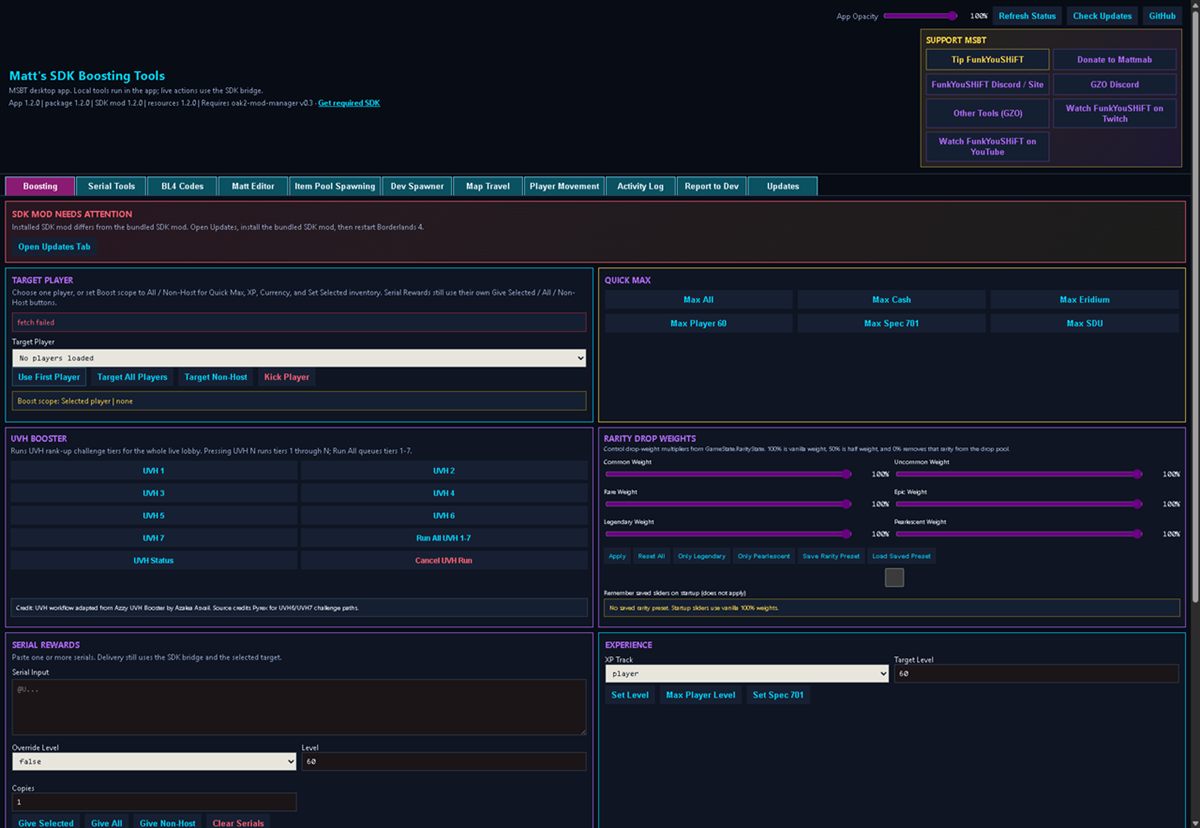Screen dimensions: 1200x828
Task: Run the UVH 1 booster
Action: click(154, 471)
